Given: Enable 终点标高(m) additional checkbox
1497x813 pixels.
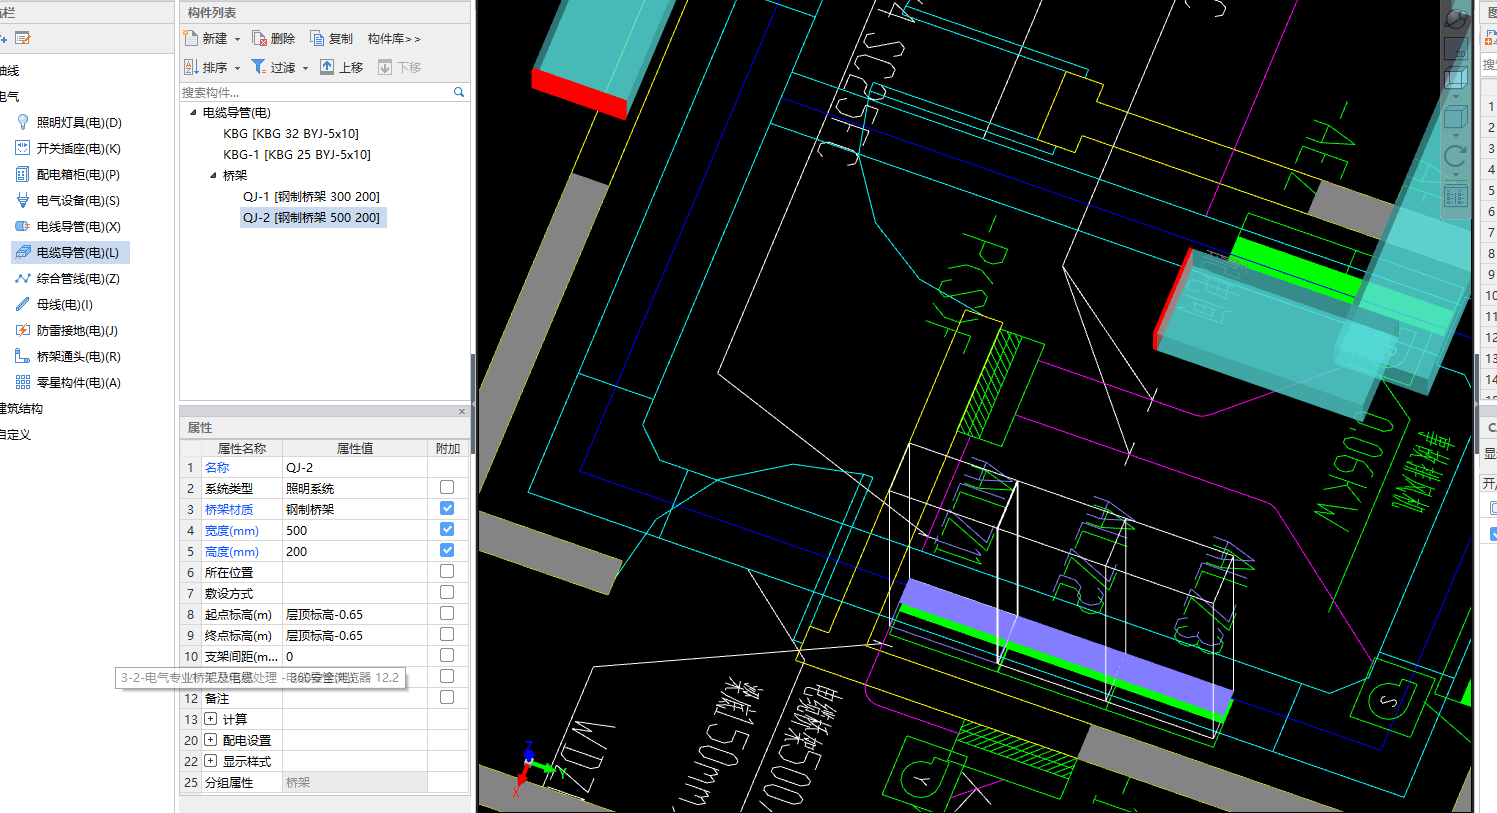Looking at the screenshot, I should click(x=447, y=634).
